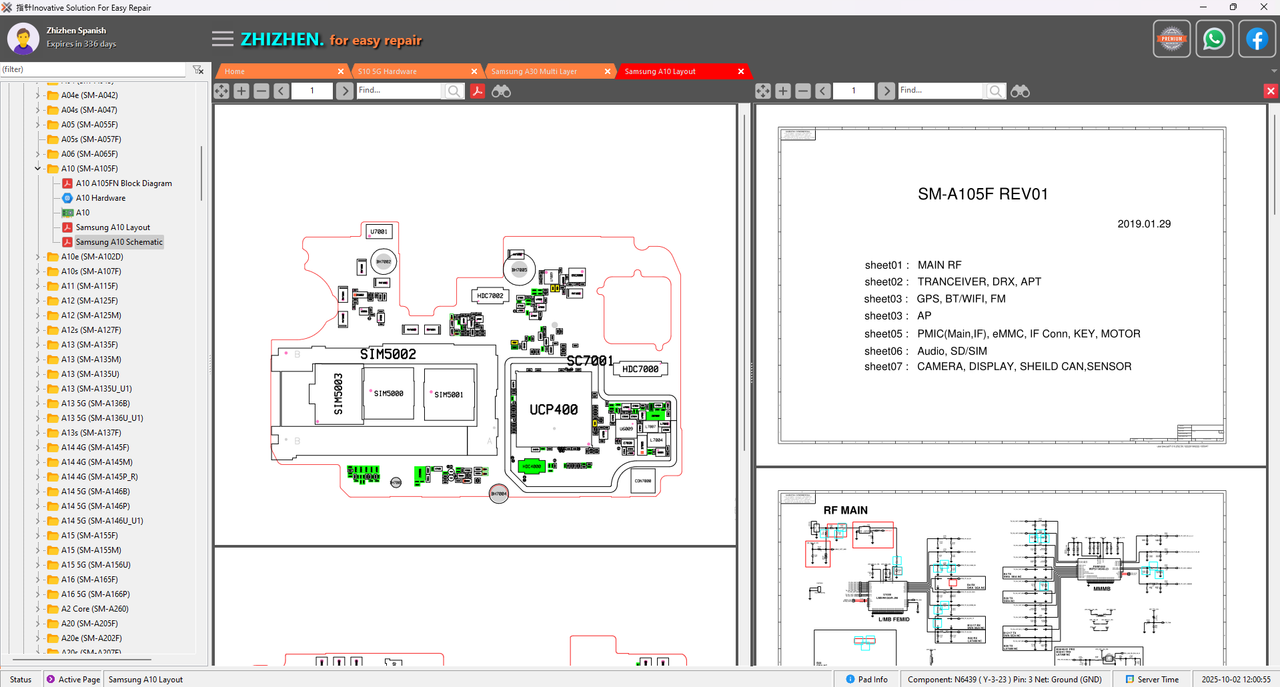Collapse the A10 (SM-A105F) folder
This screenshot has width=1280, height=687.
(38, 169)
